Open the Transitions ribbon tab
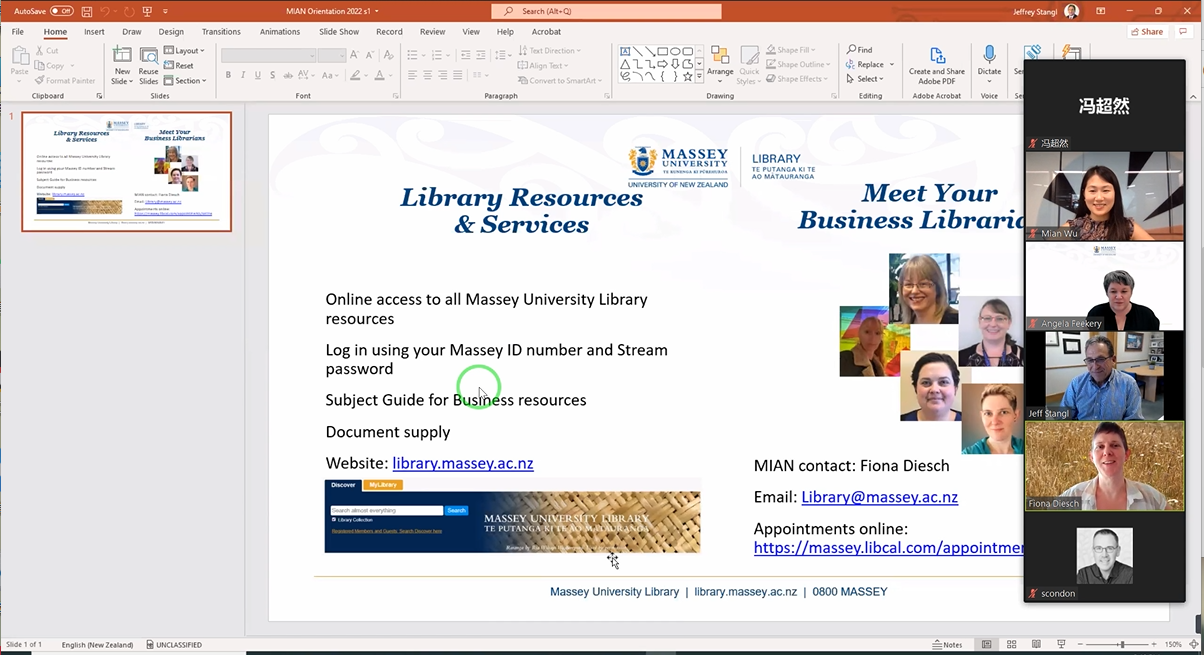This screenshot has width=1204, height=655. [221, 32]
